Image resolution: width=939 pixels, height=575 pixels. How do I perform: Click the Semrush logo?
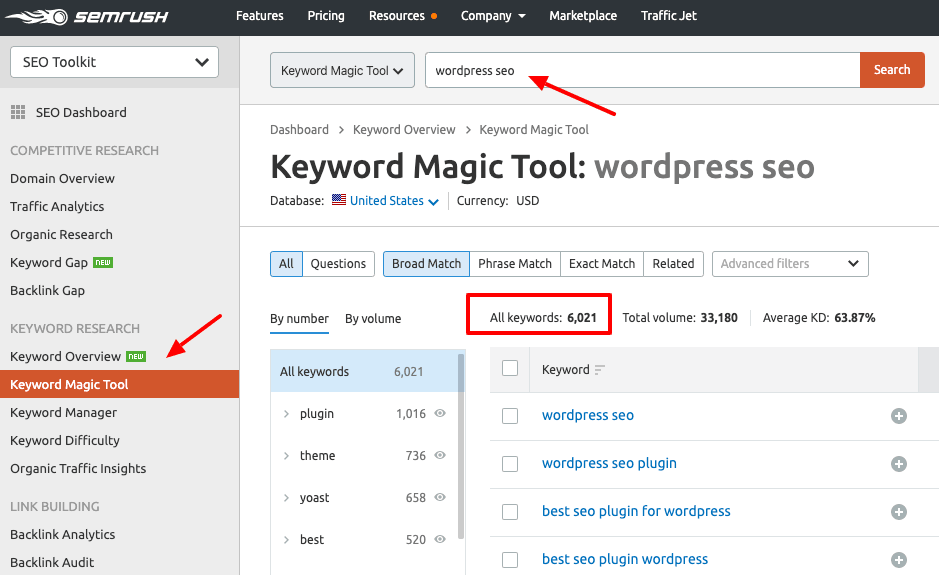click(87, 16)
